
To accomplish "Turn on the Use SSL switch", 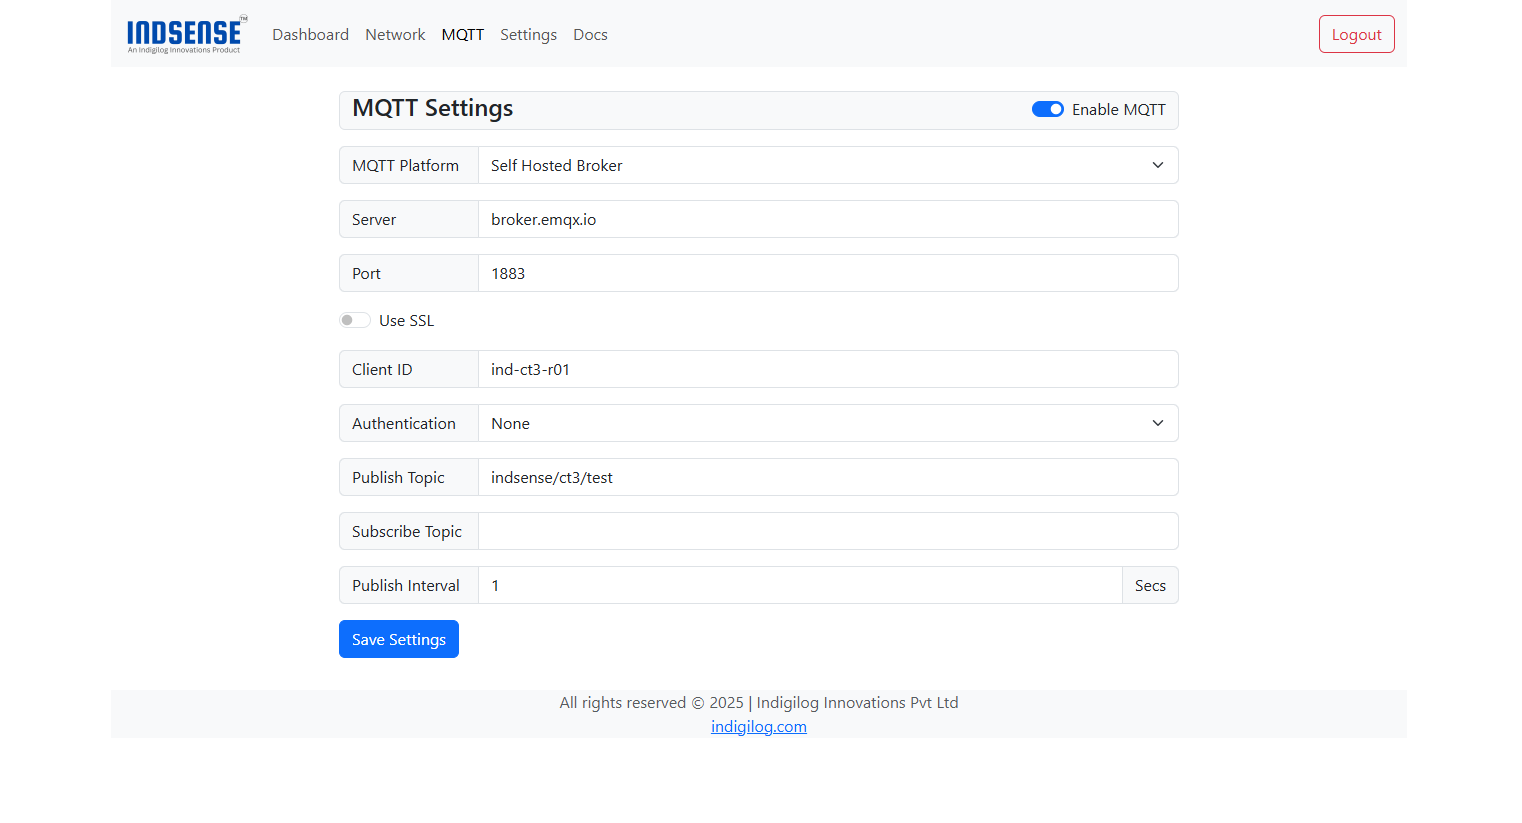I will click(x=354, y=319).
